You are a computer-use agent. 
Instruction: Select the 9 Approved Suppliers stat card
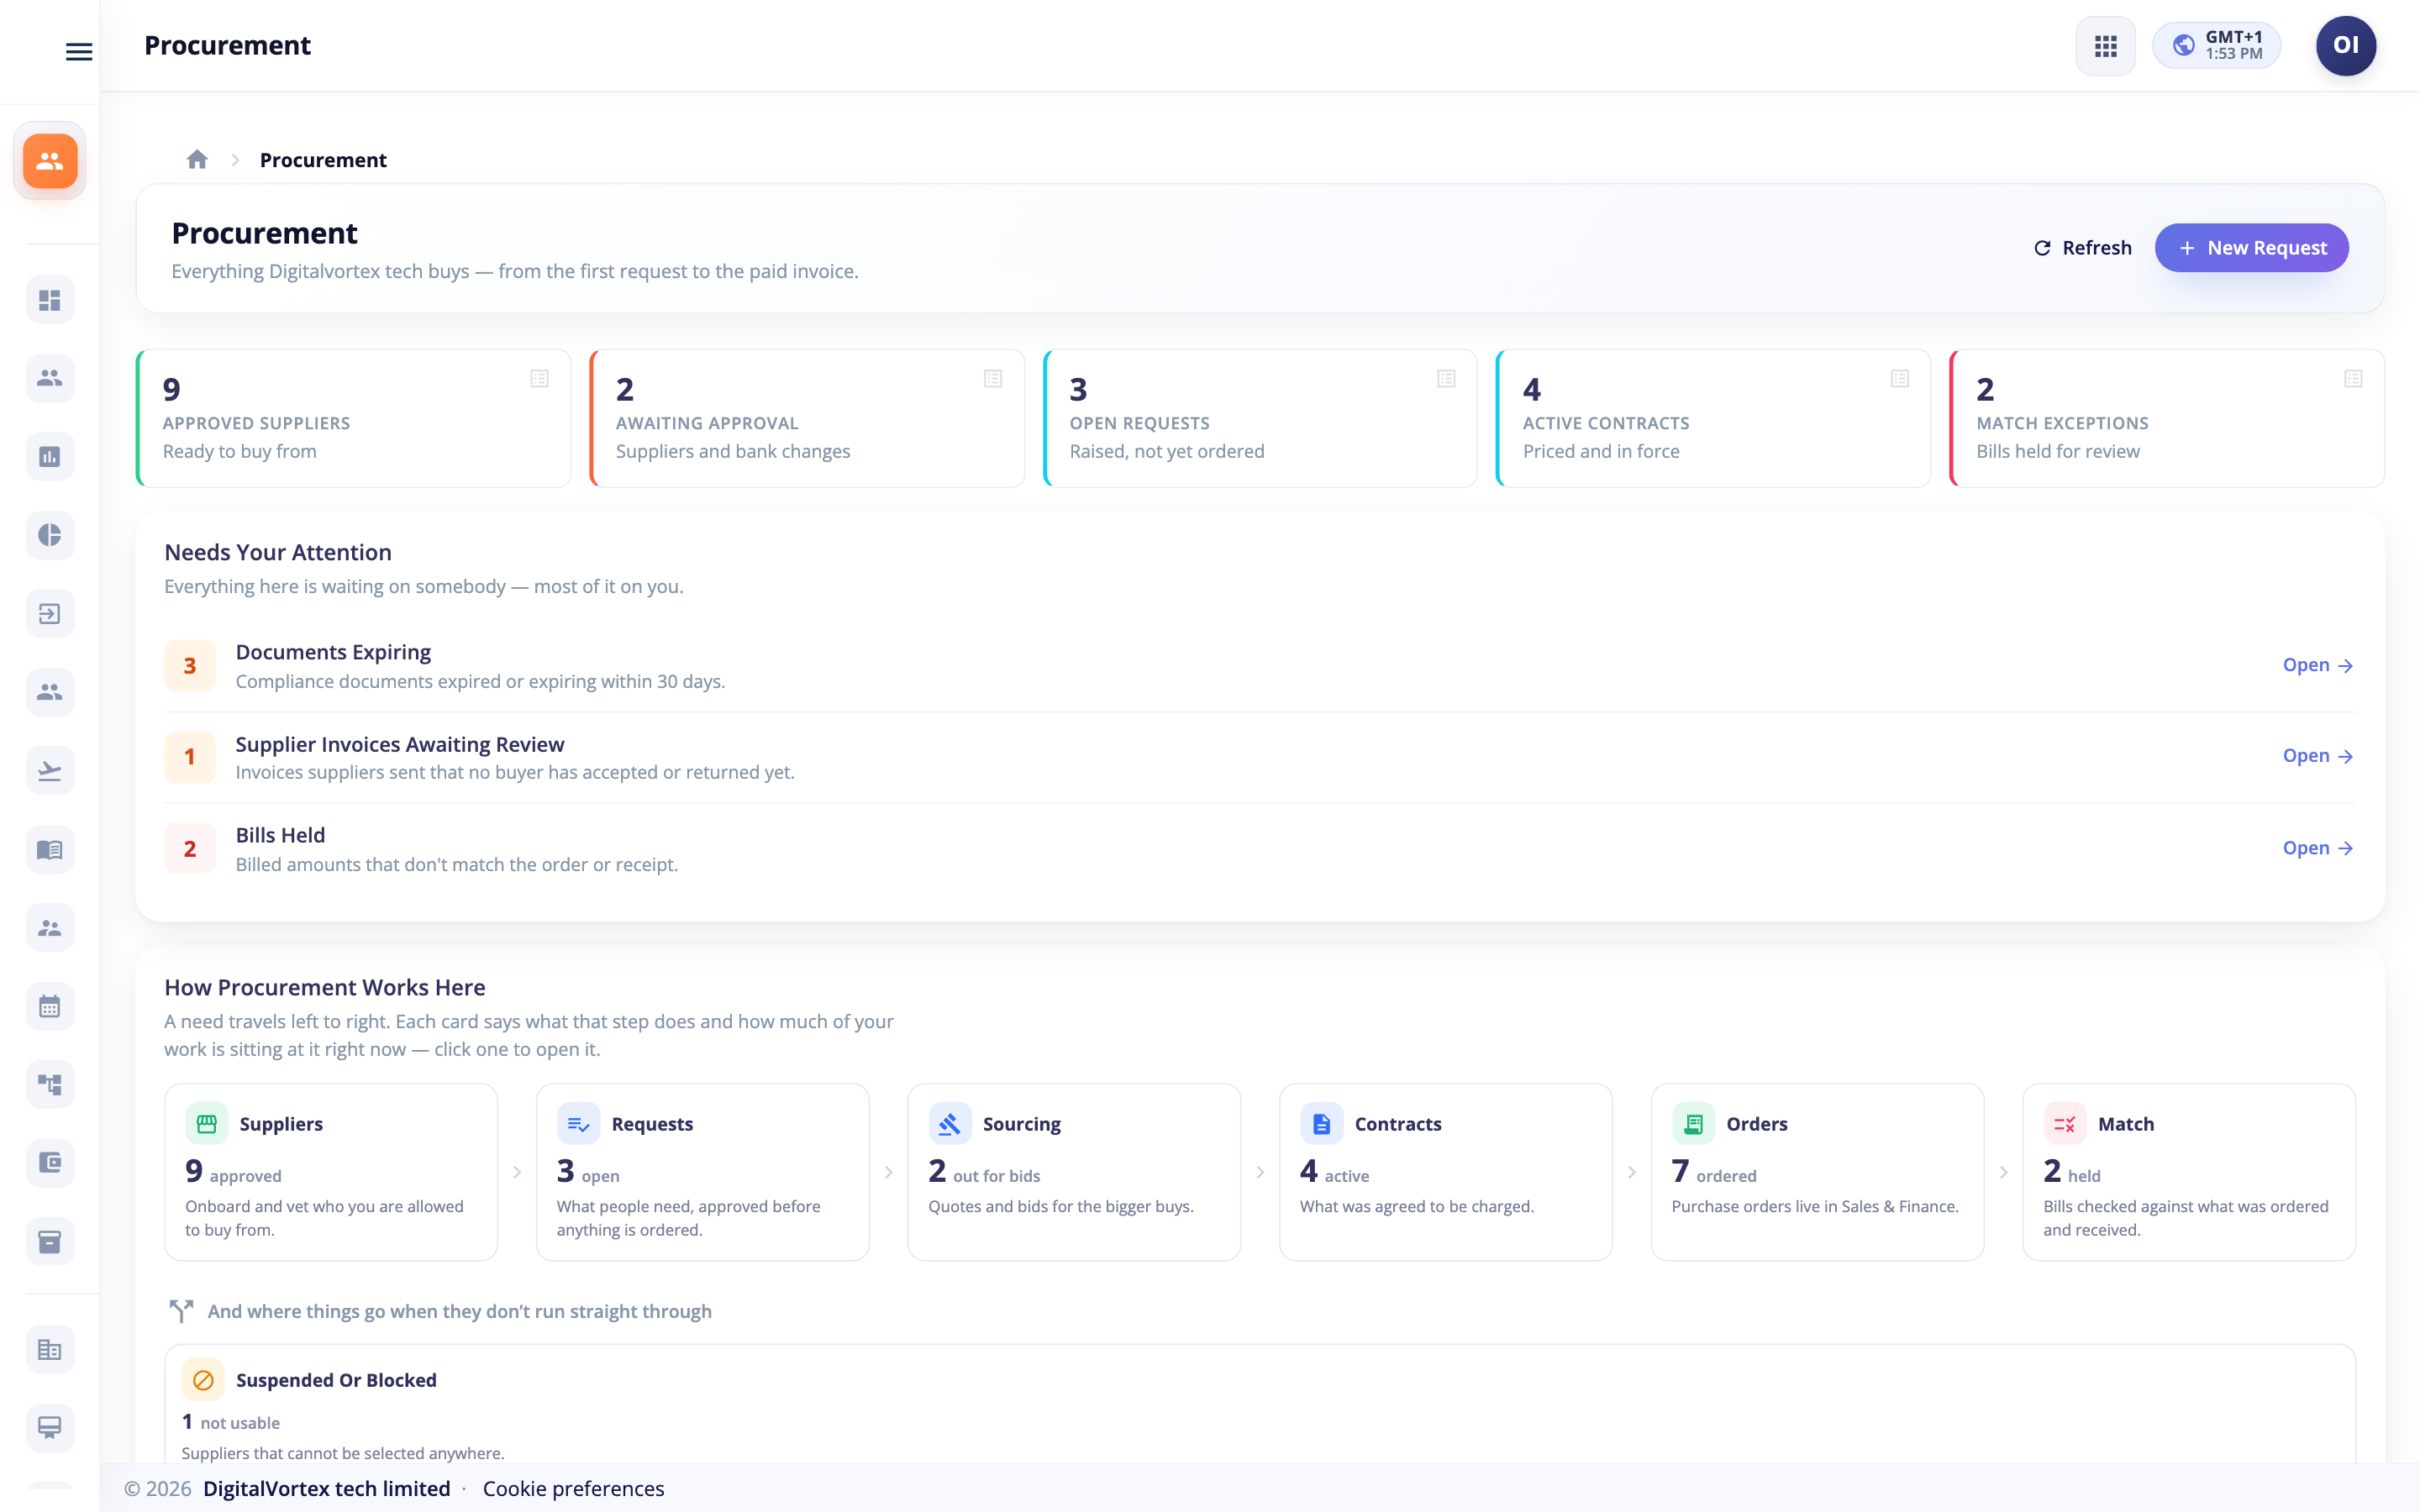coord(353,418)
